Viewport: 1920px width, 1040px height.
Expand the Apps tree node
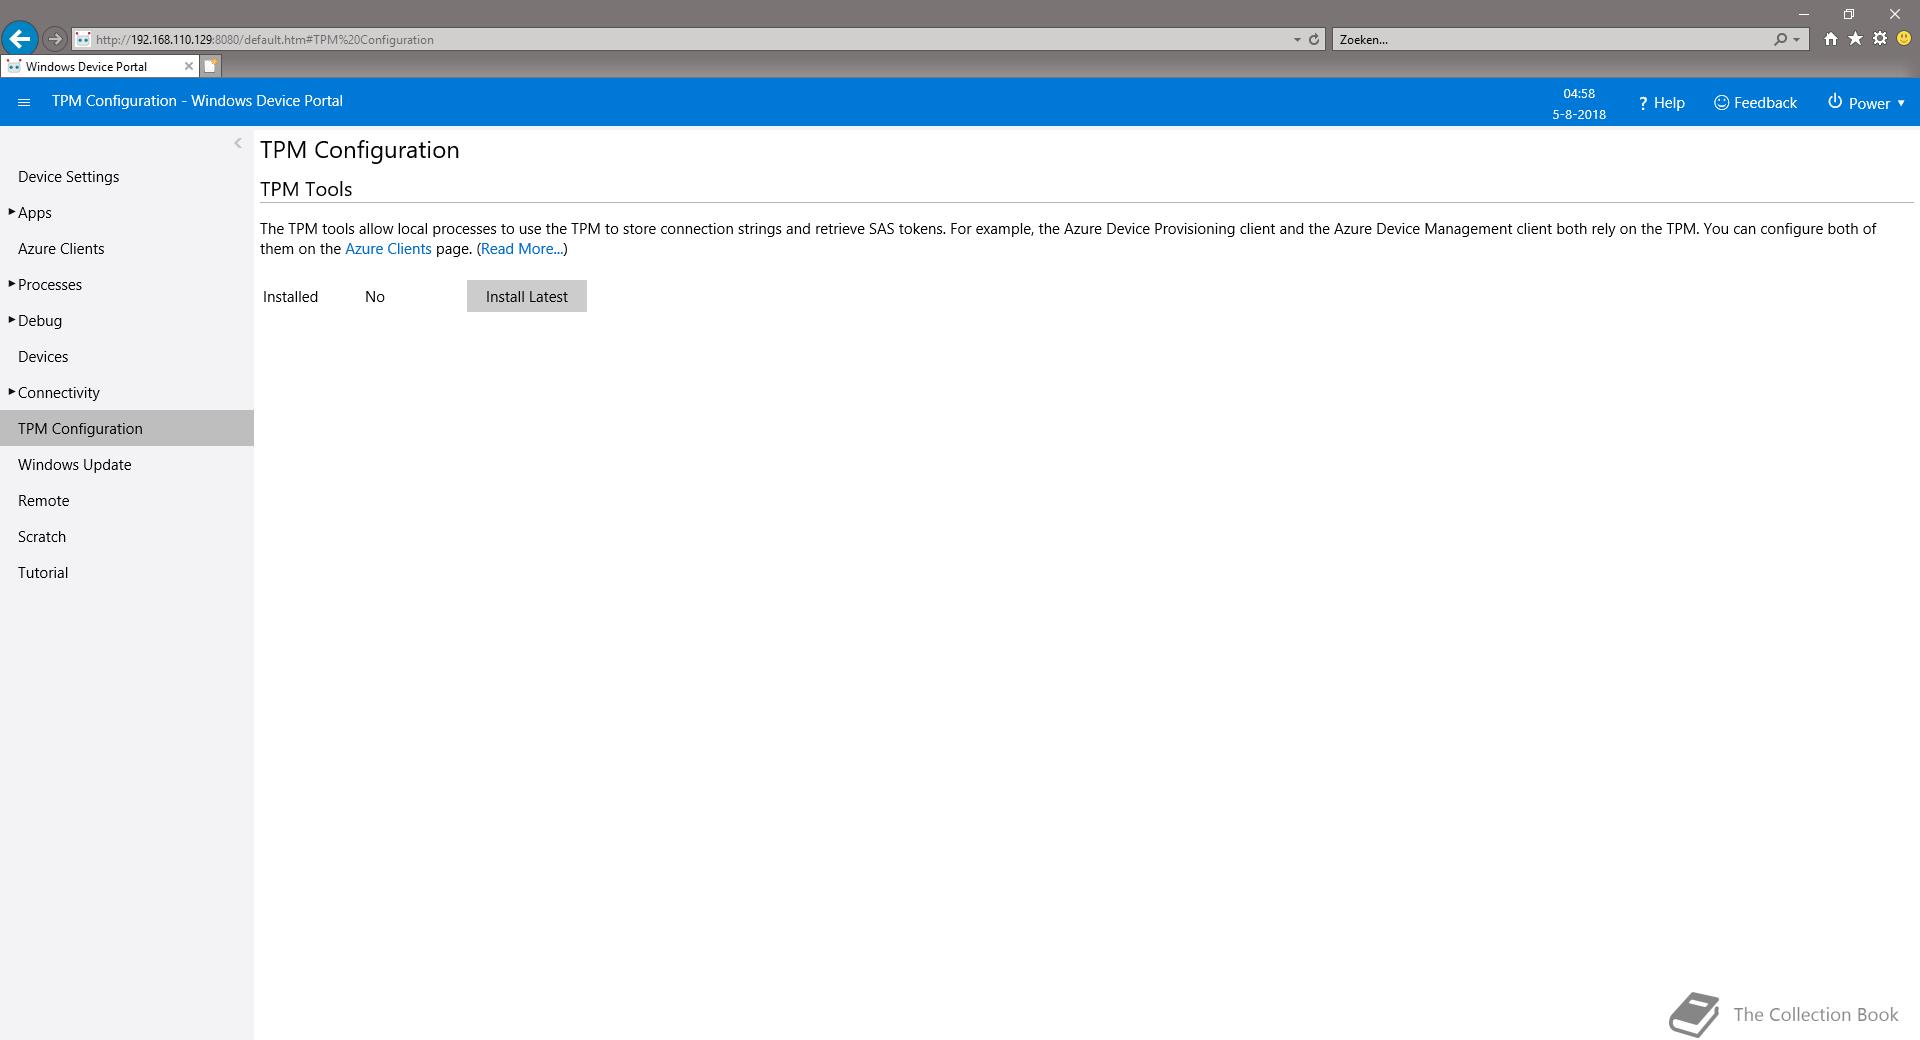click(x=11, y=212)
